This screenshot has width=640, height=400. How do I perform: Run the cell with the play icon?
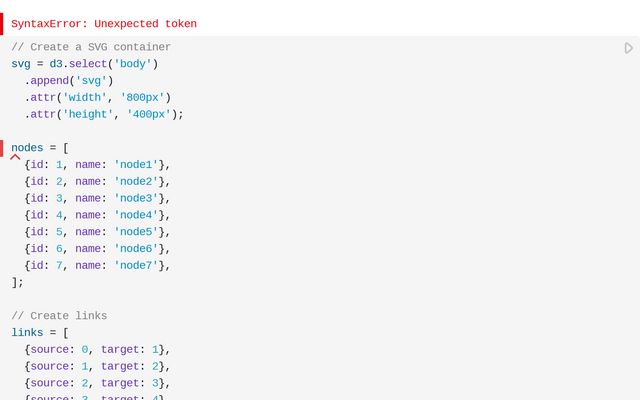click(x=629, y=48)
